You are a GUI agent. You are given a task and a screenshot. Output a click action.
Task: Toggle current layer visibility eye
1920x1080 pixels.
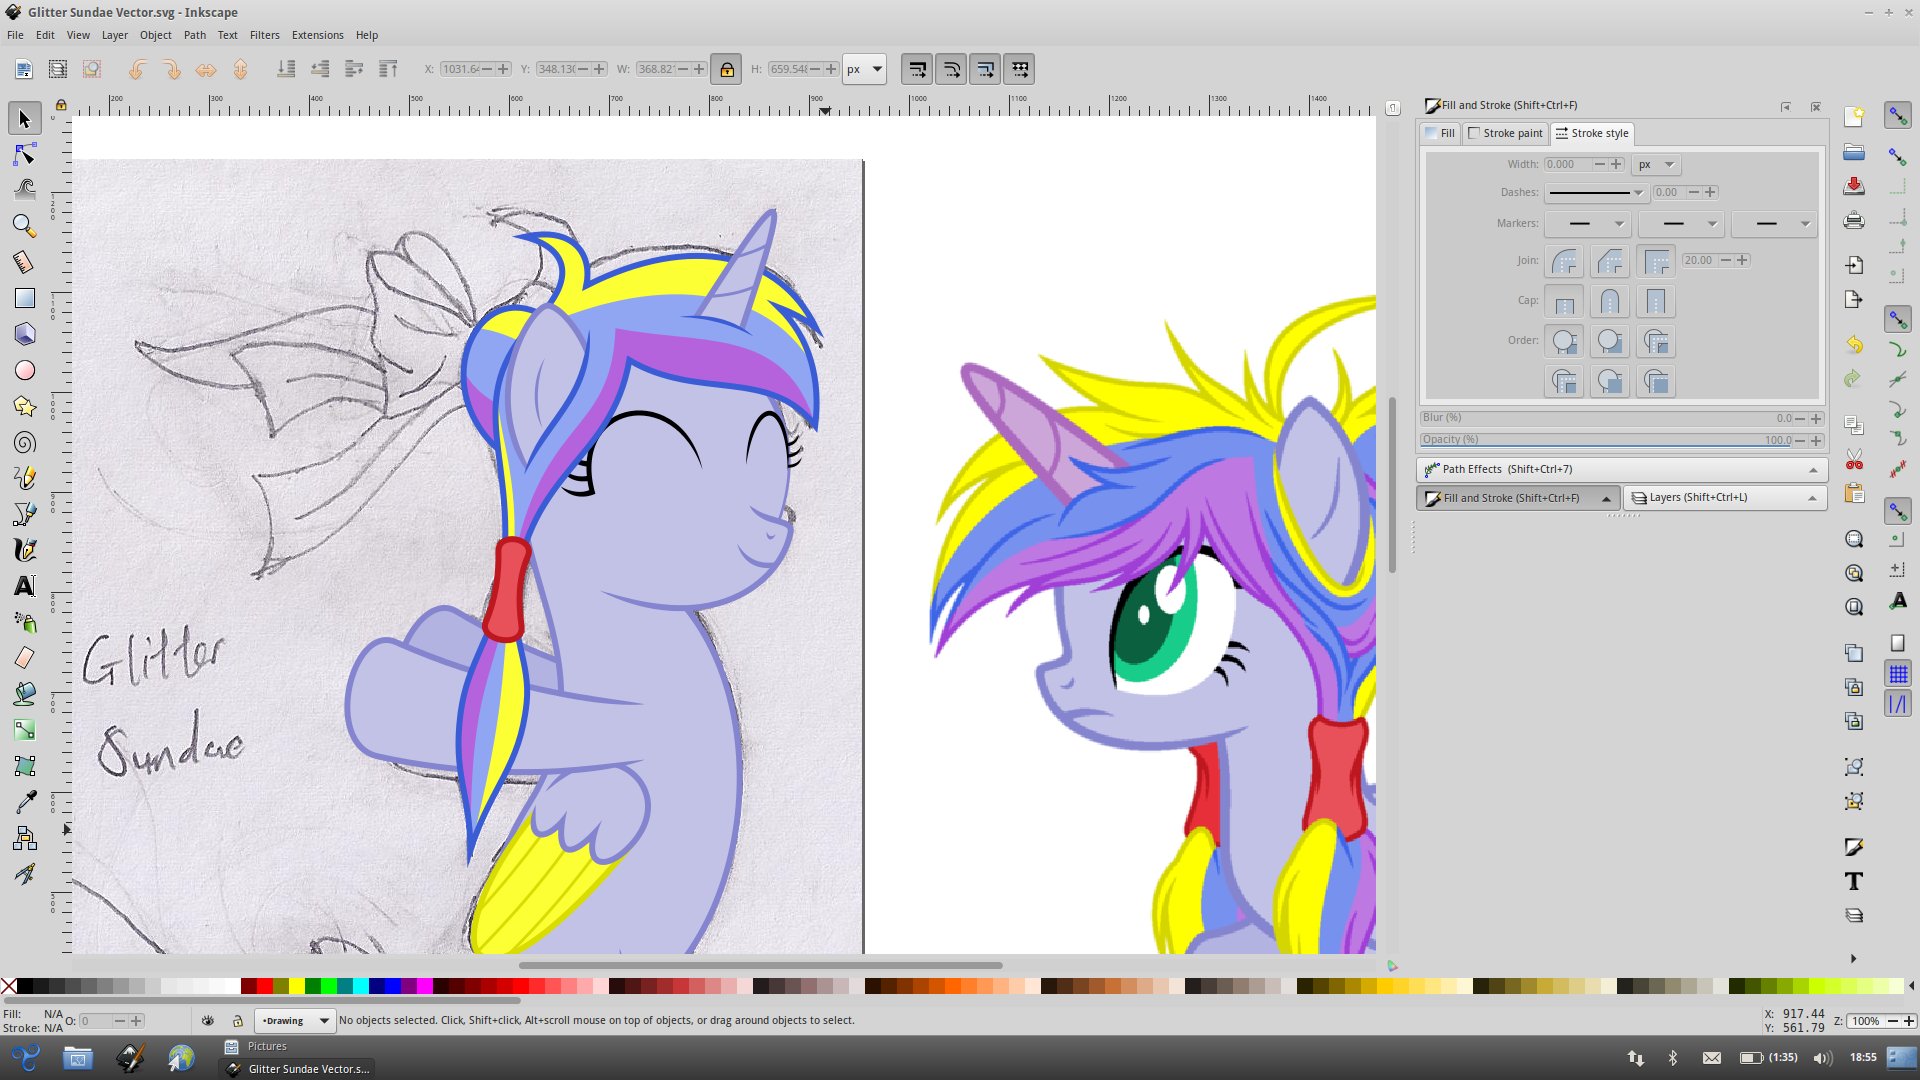point(207,1021)
